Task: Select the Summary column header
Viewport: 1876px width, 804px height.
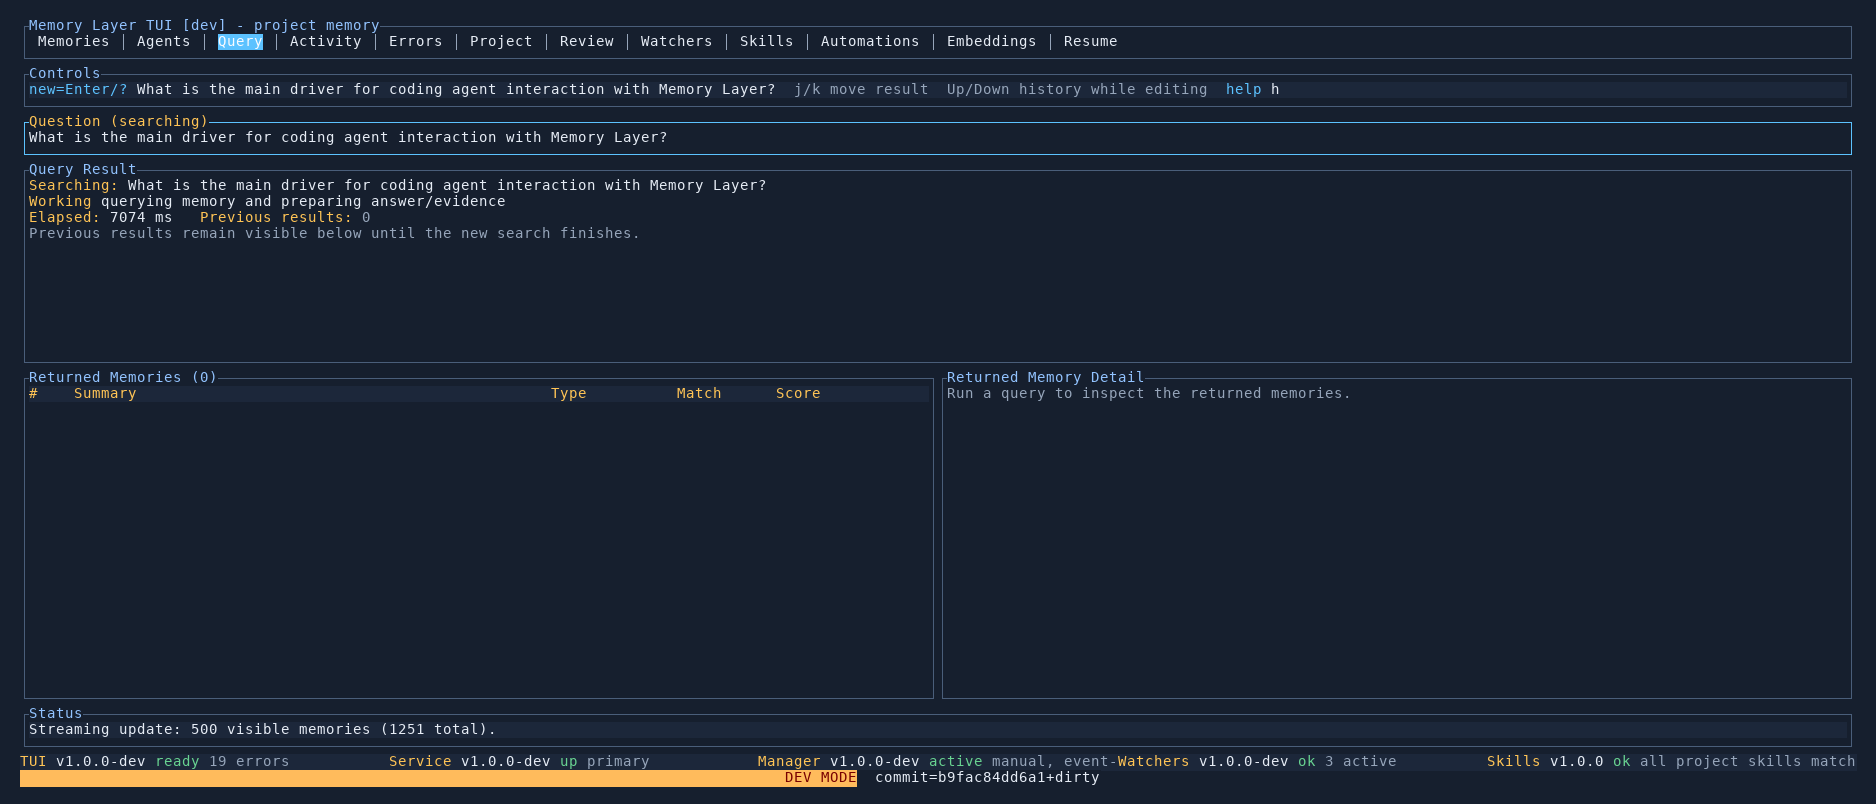Action: point(105,393)
